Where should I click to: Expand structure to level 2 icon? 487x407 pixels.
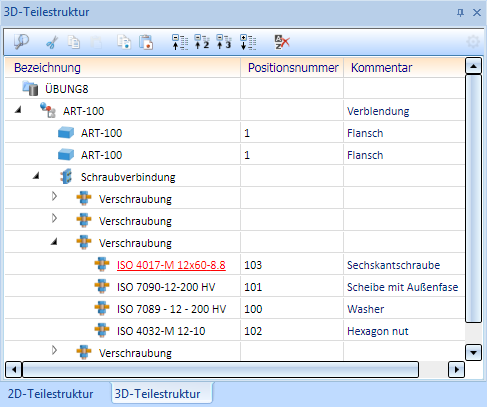tap(202, 42)
